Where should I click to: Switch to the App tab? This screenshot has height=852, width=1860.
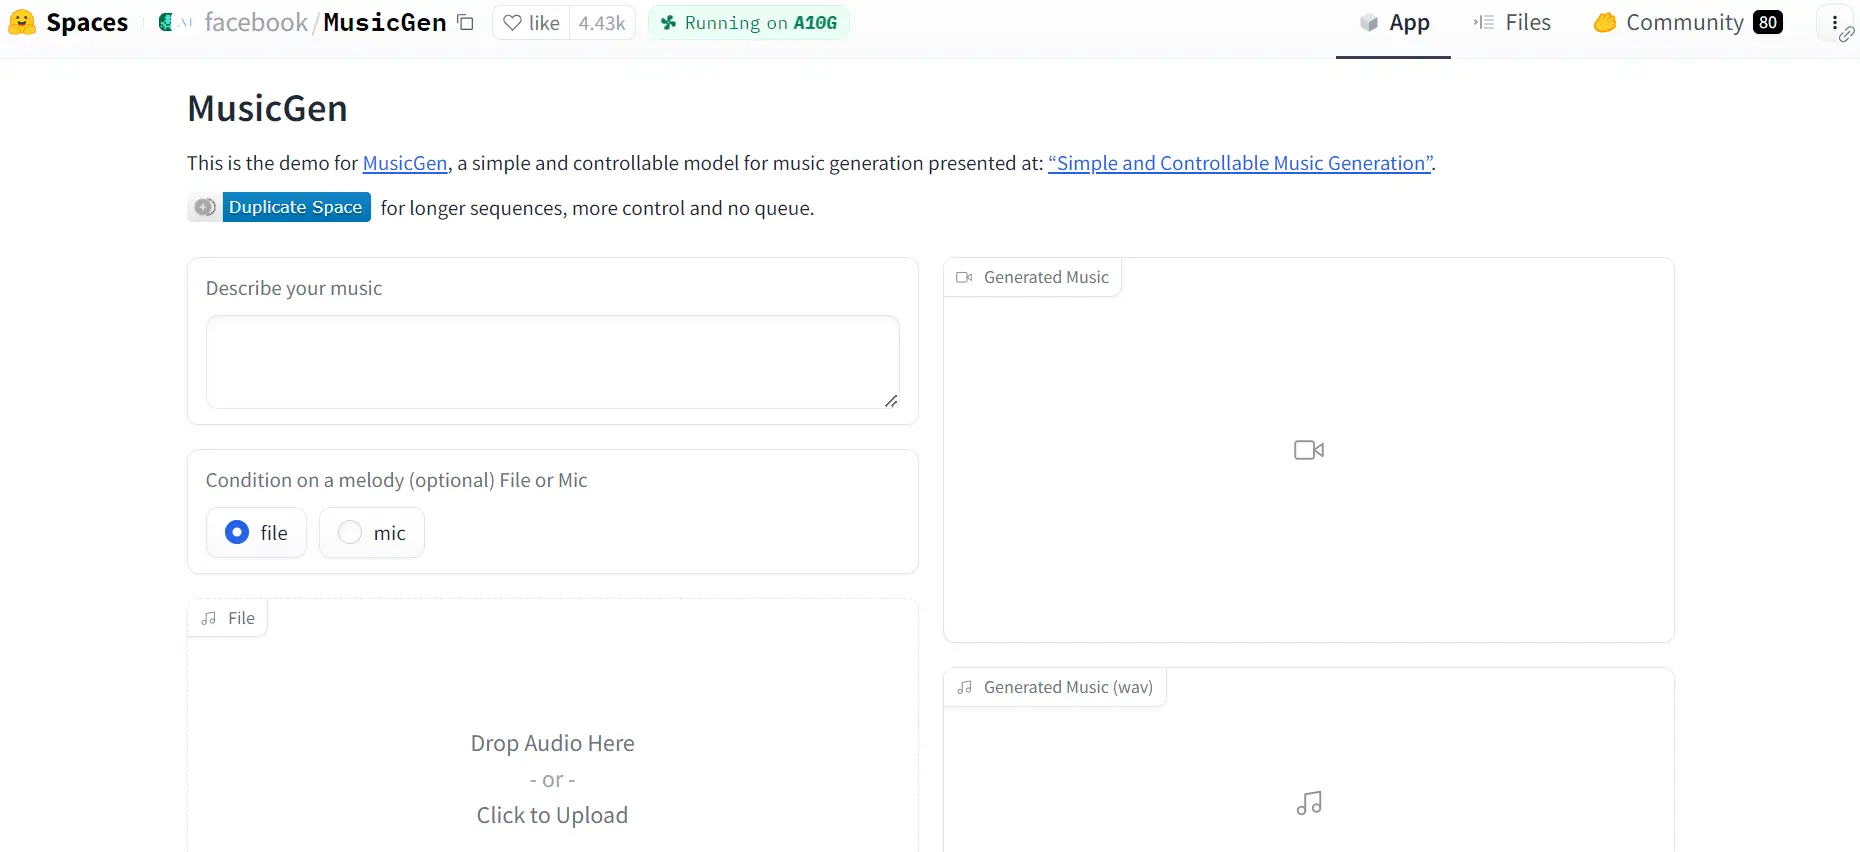[x=1393, y=23]
